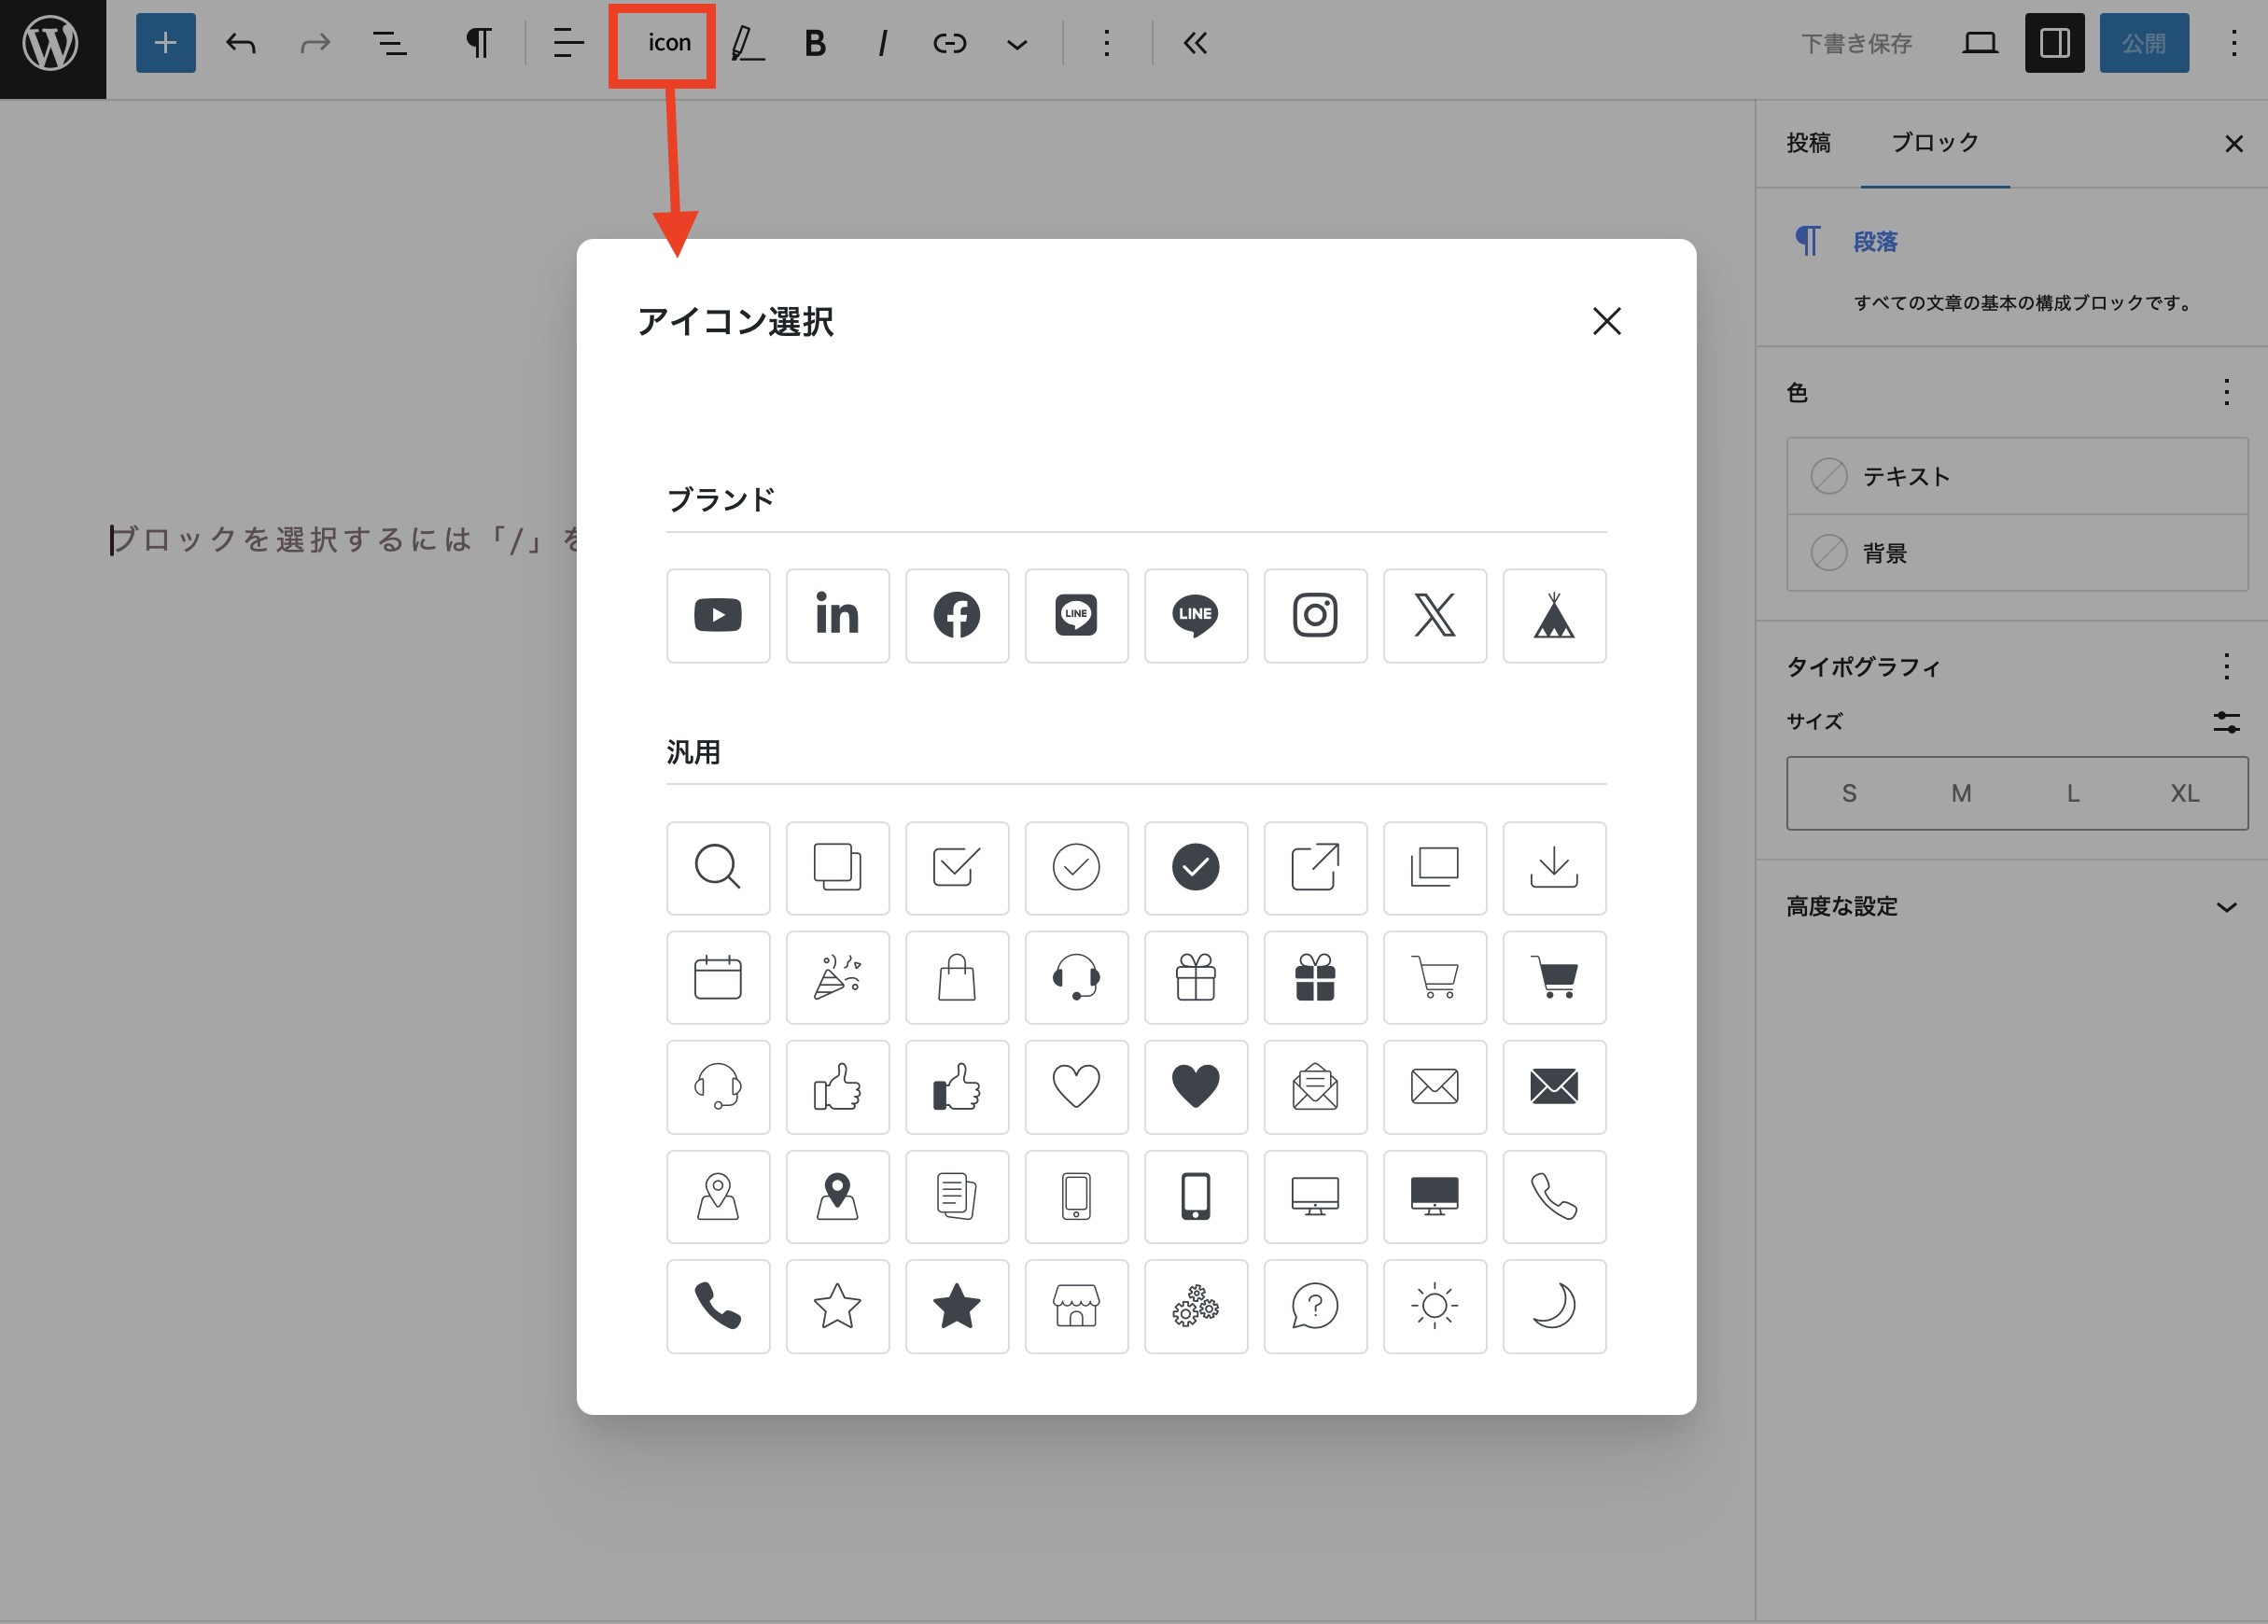This screenshot has height=1624, width=2268.
Task: Pick the gears settings icon
Action: pos(1195,1305)
